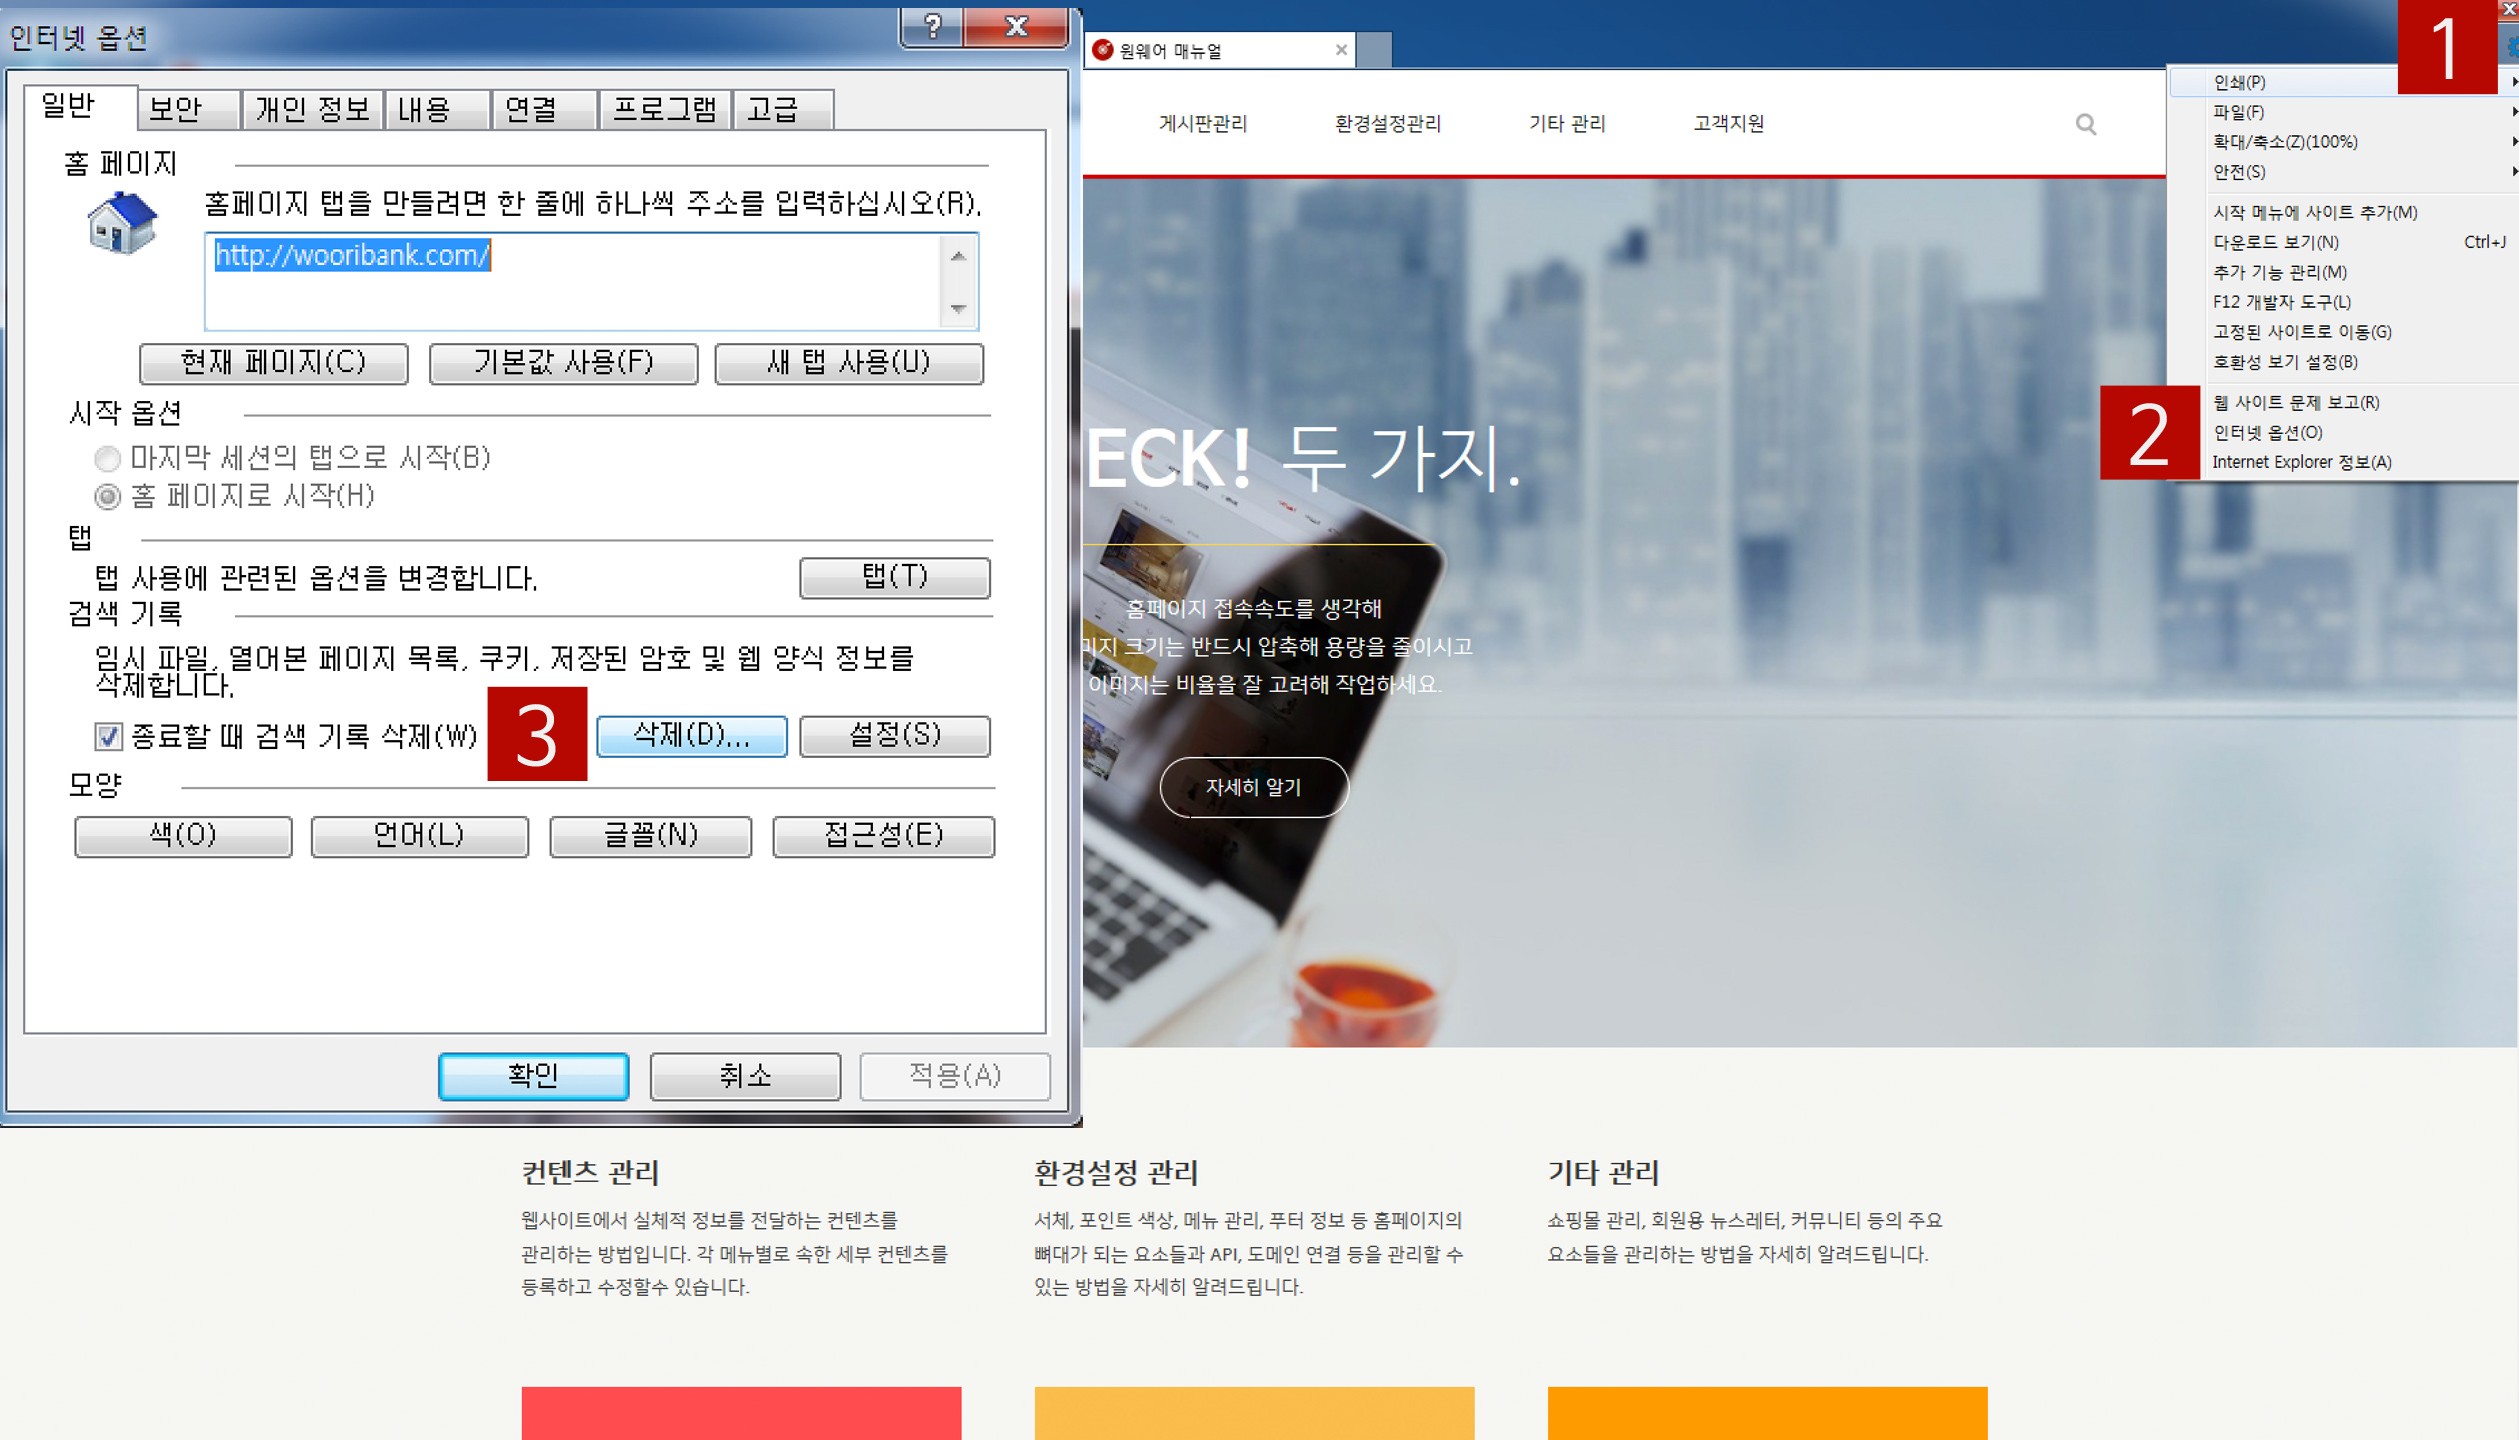
Task: Click the 새 탭 사용(U) button
Action: 849,363
